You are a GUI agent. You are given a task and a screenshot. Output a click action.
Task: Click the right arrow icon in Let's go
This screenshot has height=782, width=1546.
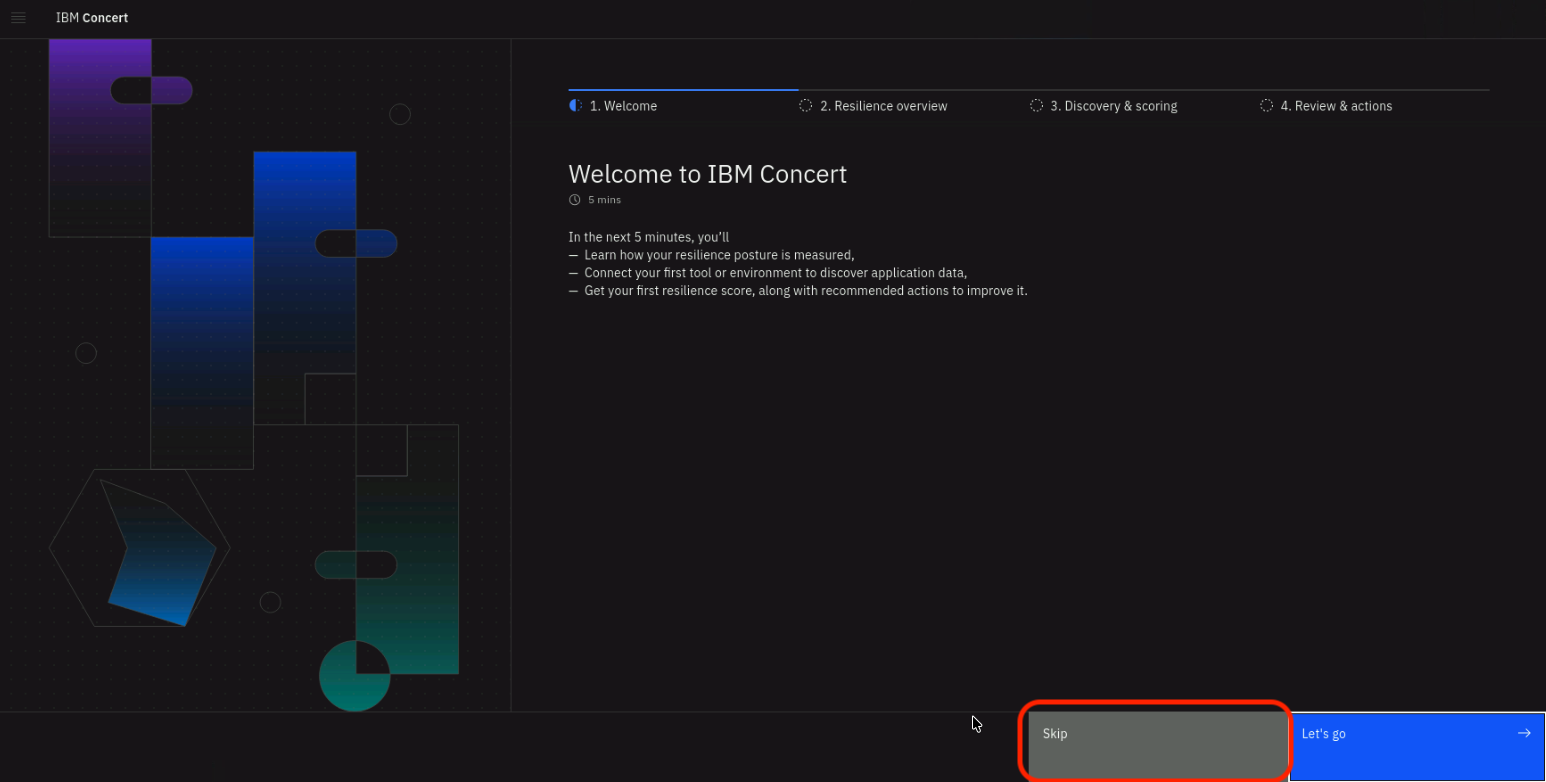(x=1524, y=733)
